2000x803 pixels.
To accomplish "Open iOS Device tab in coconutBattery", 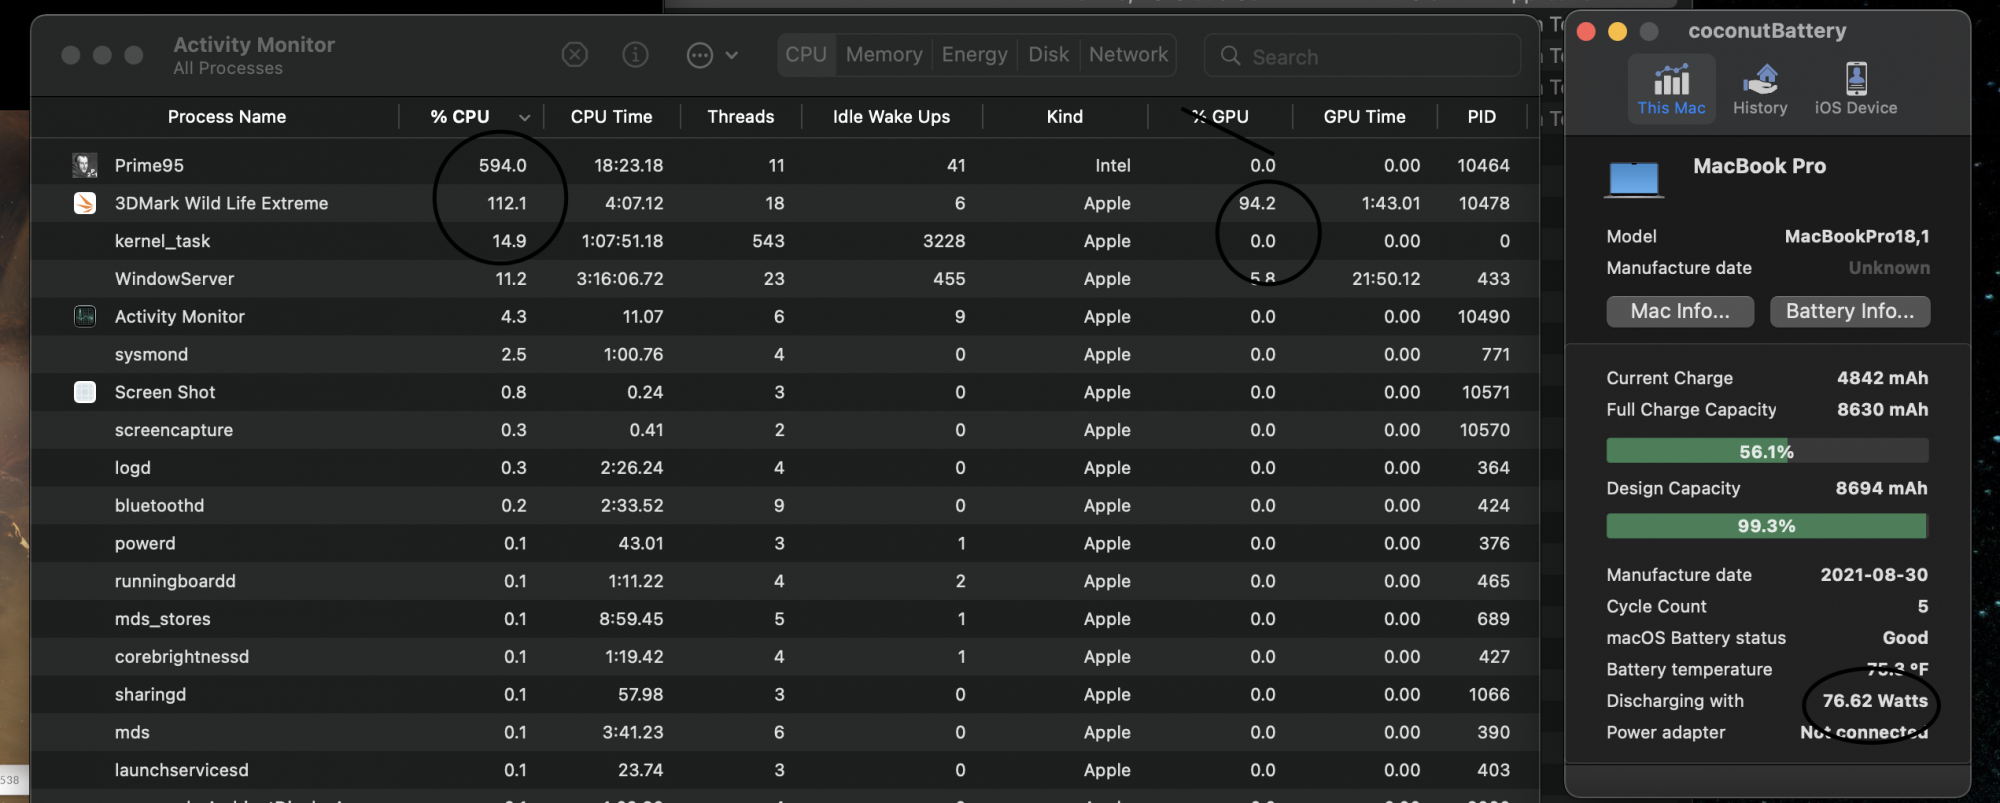I will click(1856, 89).
